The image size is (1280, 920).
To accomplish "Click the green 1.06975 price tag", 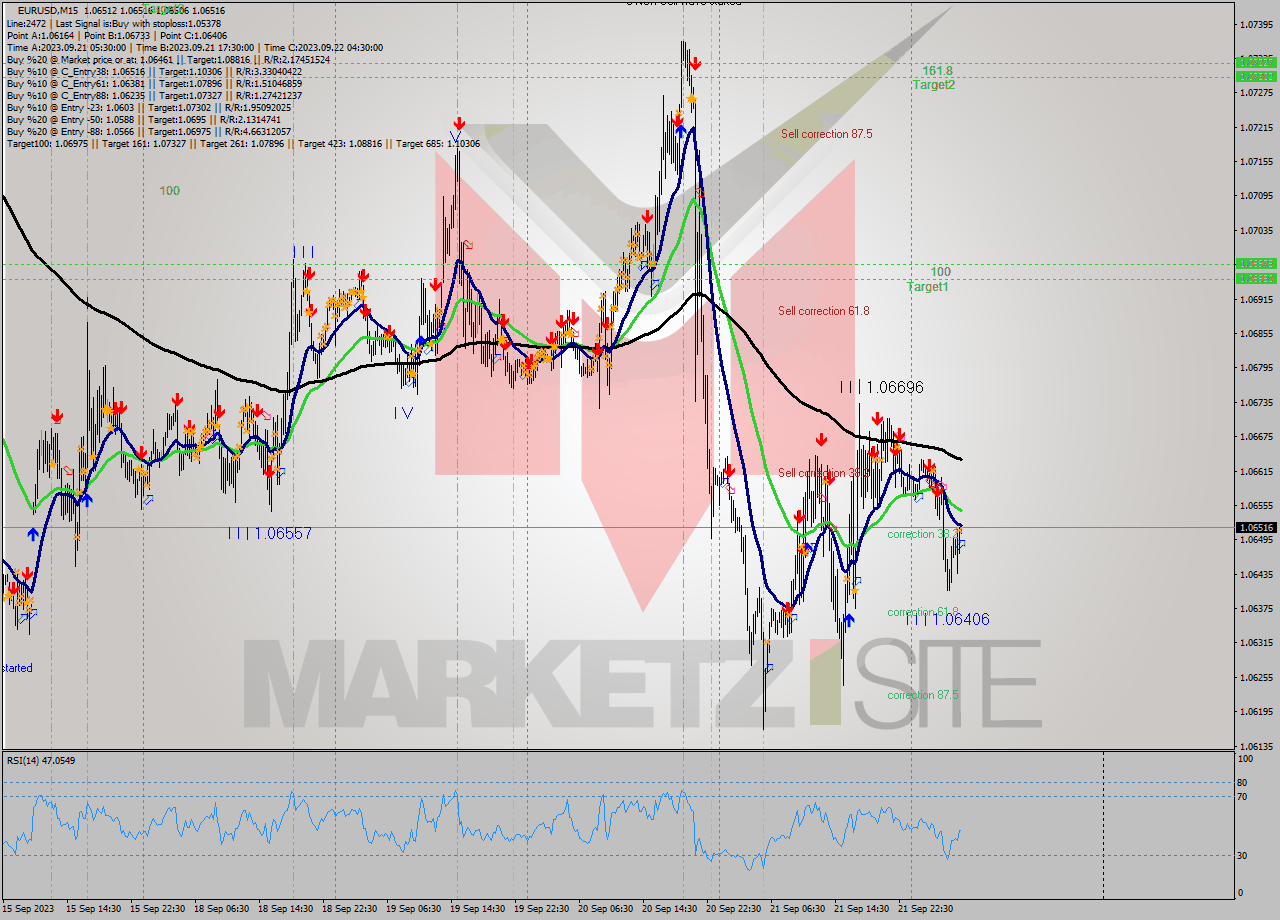I will coord(1256,264).
